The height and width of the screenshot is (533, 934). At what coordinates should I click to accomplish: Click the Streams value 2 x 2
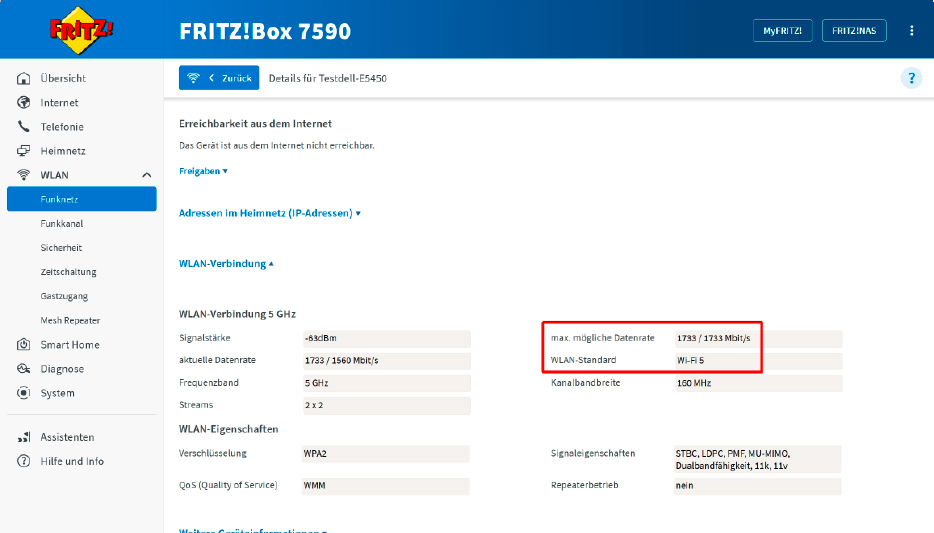click(x=387, y=405)
